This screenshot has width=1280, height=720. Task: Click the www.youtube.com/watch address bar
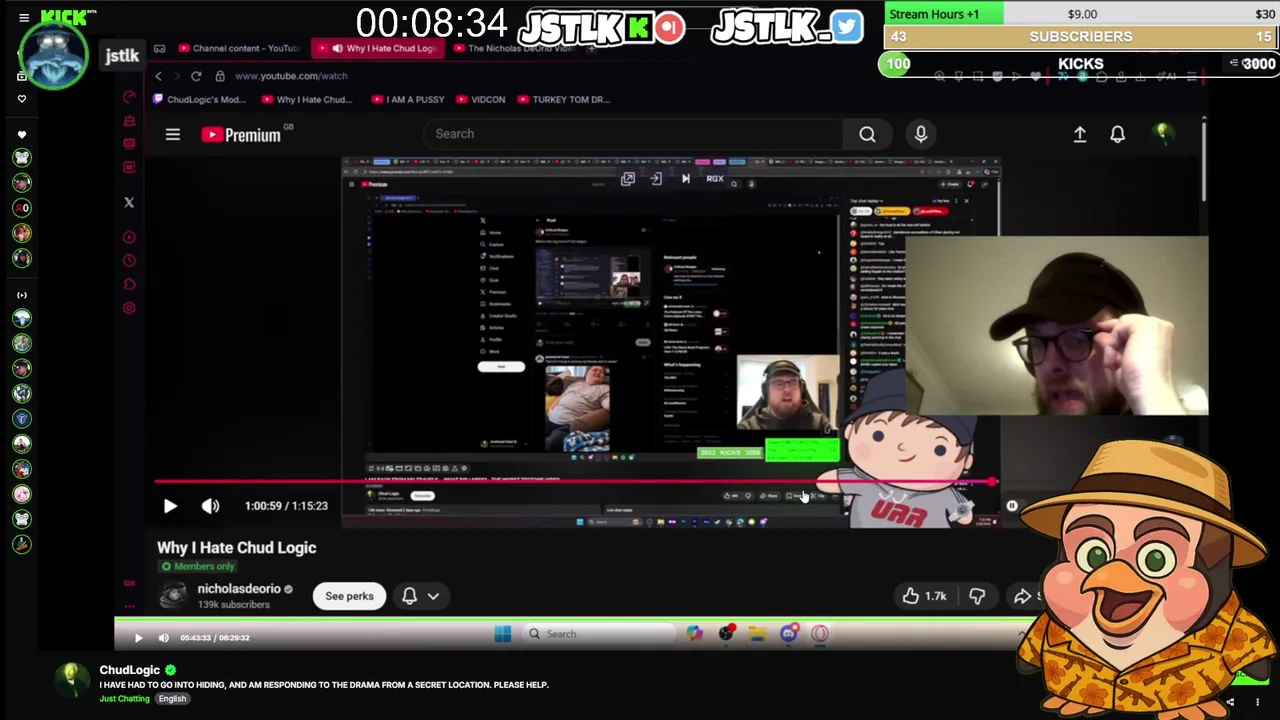click(291, 76)
